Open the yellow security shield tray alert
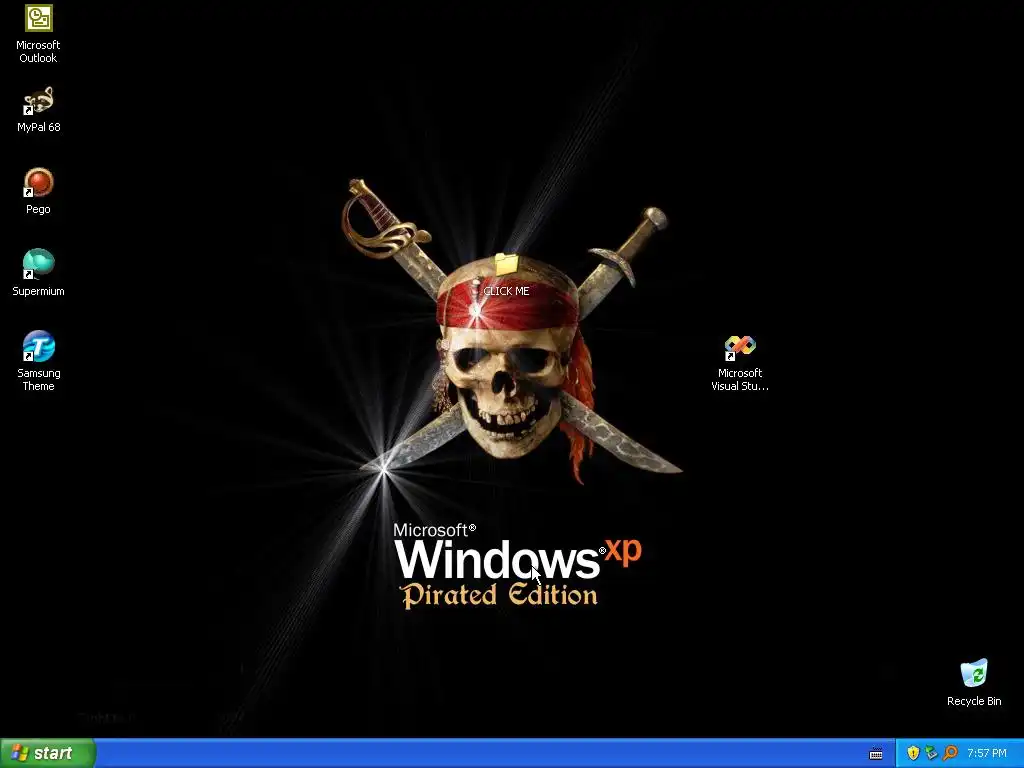The image size is (1024, 768). click(x=913, y=753)
